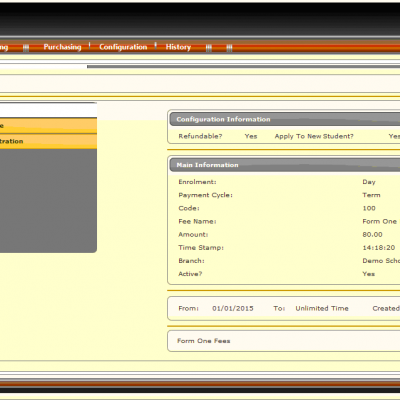This screenshot has height=400, width=400.
Task: Click the Enrolment: label
Action: [x=197, y=182]
